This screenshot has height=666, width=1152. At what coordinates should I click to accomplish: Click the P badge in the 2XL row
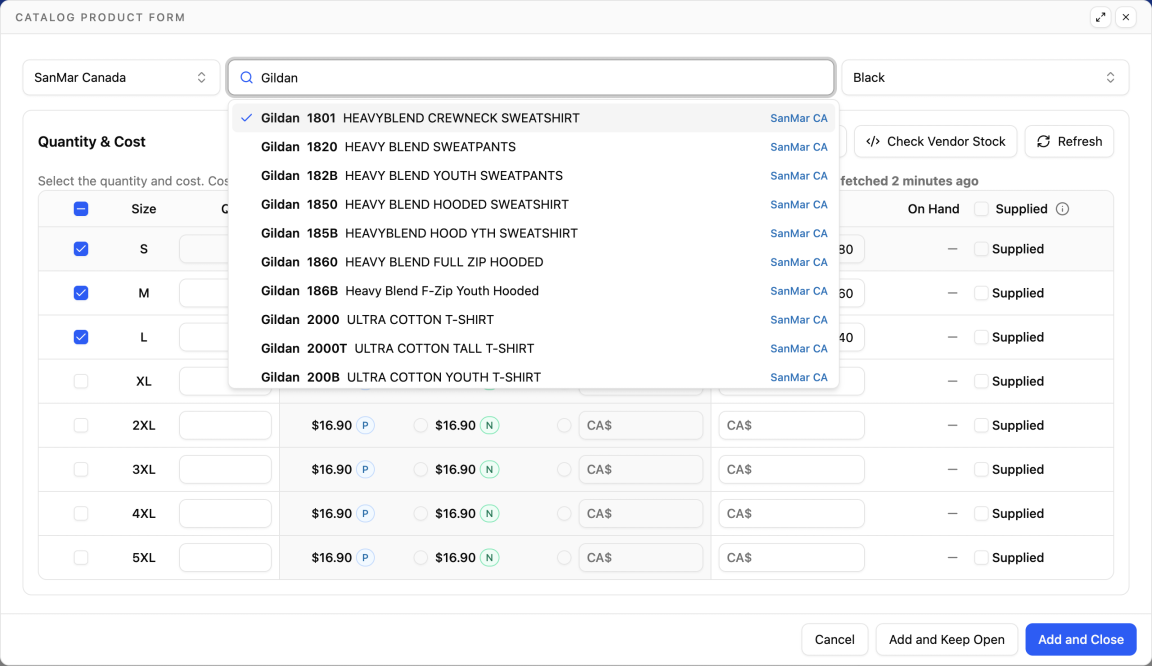click(365, 425)
